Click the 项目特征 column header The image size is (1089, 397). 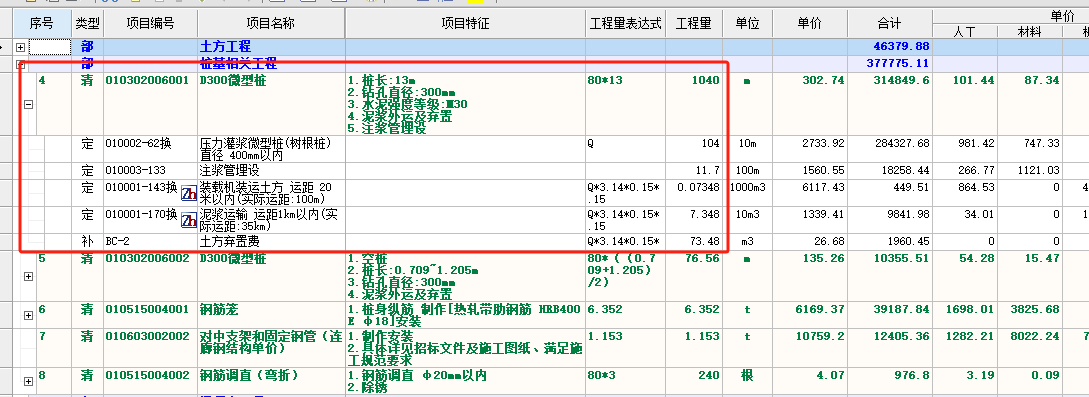coord(465,24)
